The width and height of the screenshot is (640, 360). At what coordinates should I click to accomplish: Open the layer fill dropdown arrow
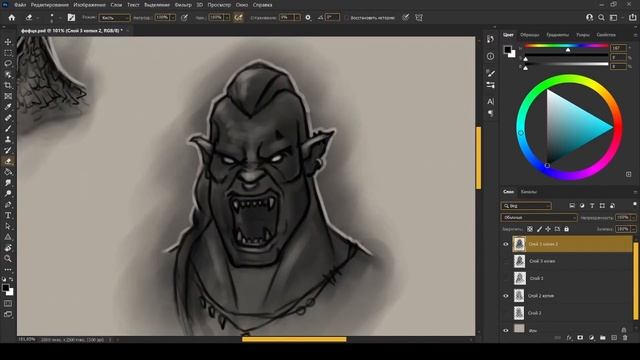click(x=633, y=229)
